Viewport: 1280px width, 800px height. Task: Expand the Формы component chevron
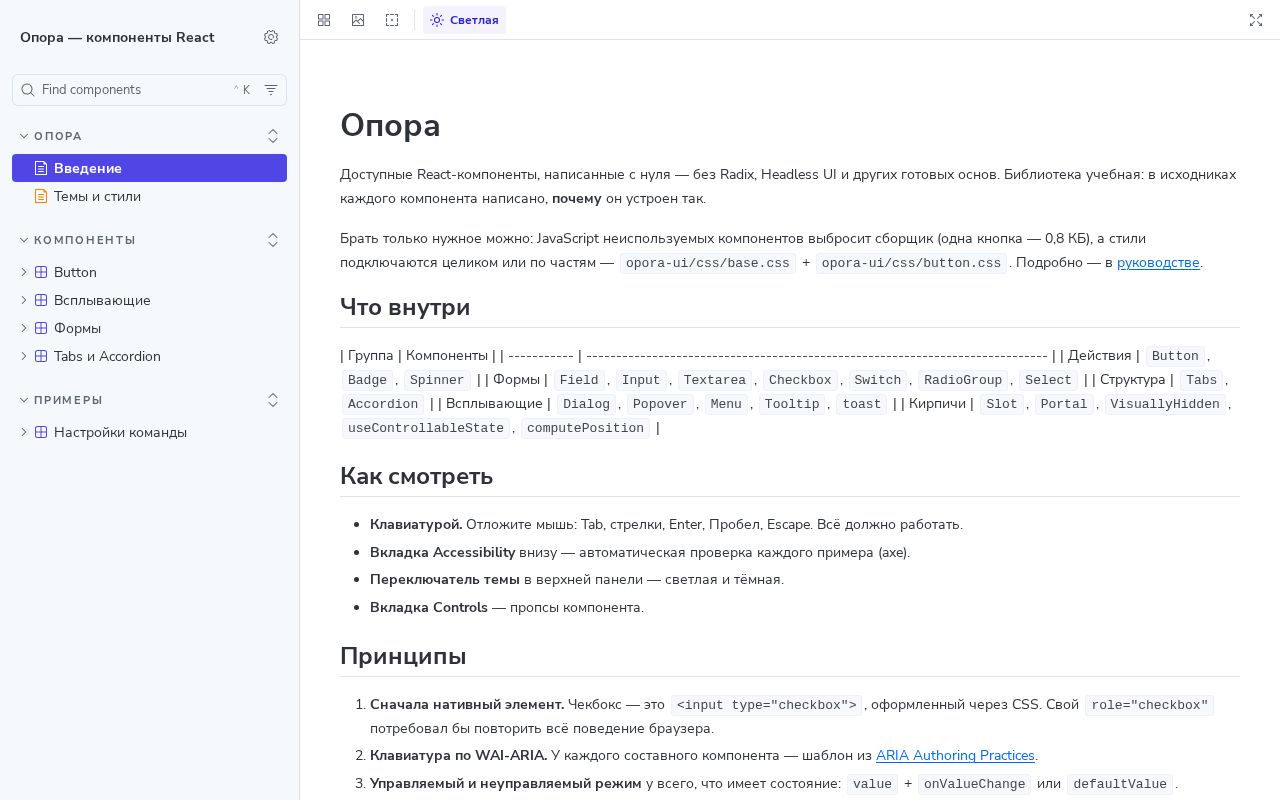coord(24,328)
